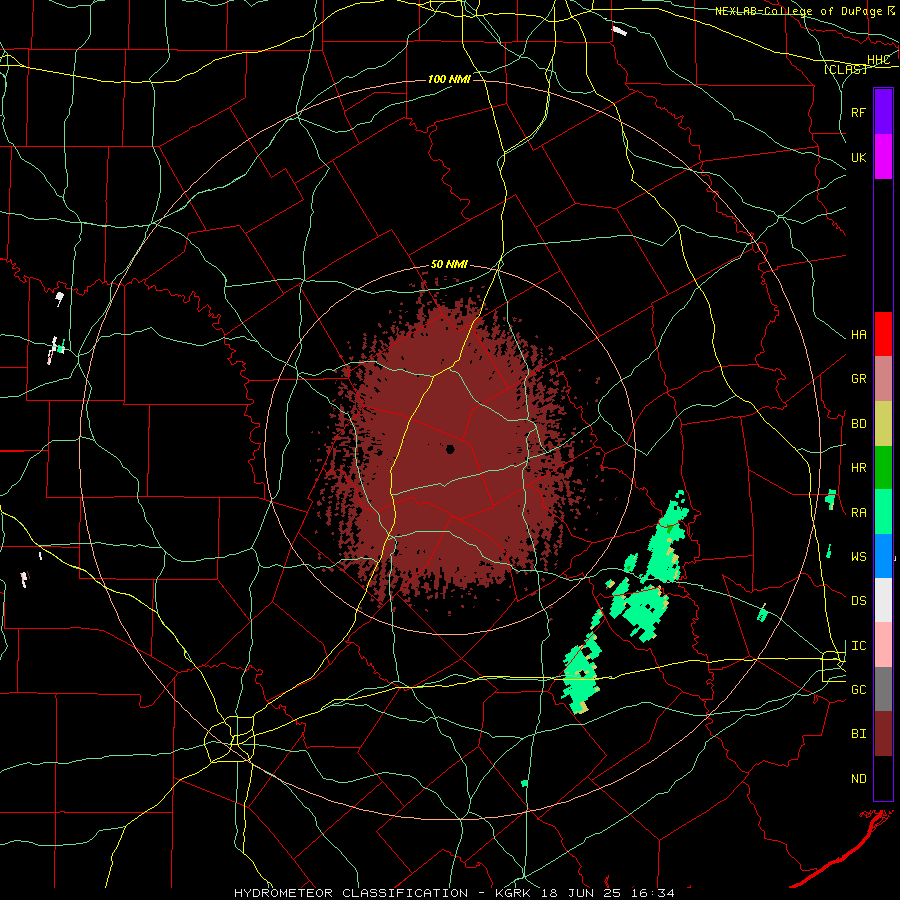The width and height of the screenshot is (900, 900).
Task: Click the 'BD' legend label
Action: coord(858,424)
